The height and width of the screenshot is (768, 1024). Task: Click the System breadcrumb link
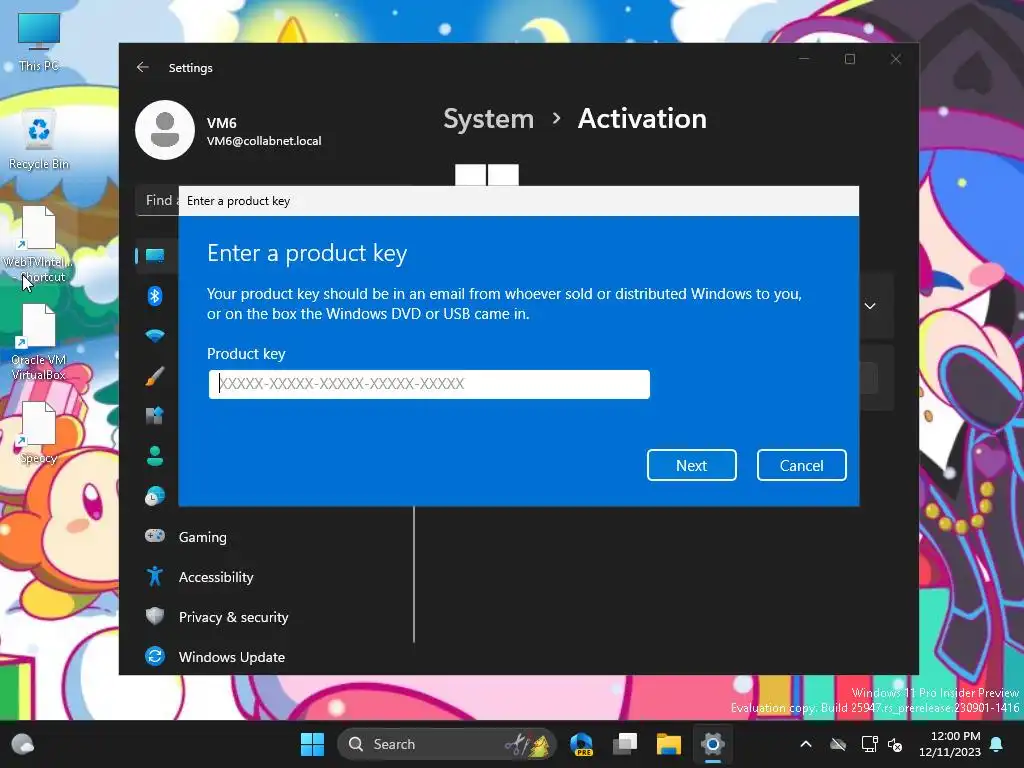[x=488, y=119]
